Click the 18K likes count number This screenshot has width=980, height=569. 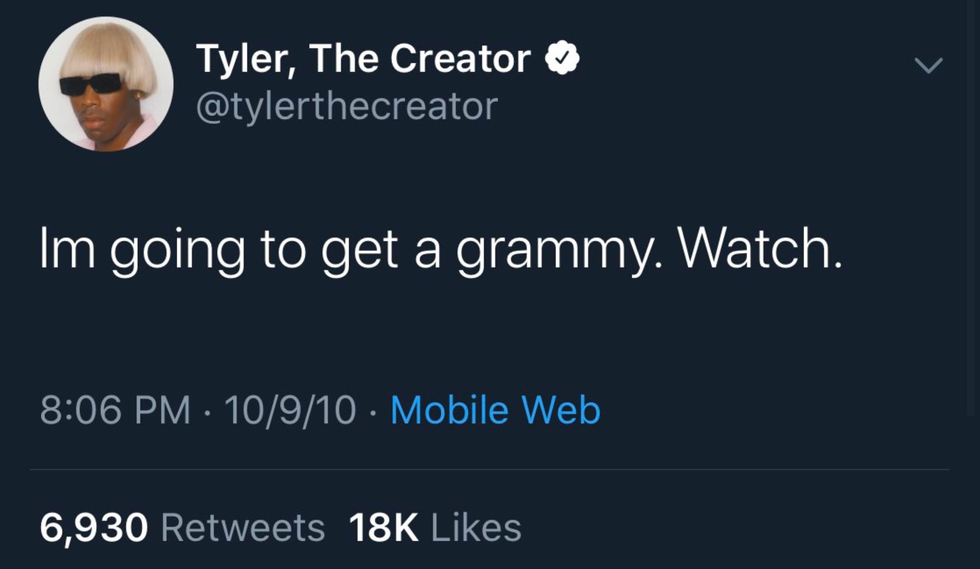click(384, 527)
